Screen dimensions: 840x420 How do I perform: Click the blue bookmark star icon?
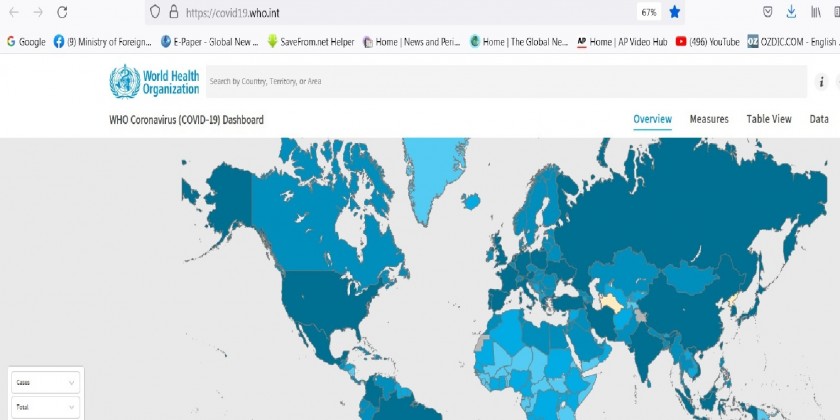tap(675, 12)
